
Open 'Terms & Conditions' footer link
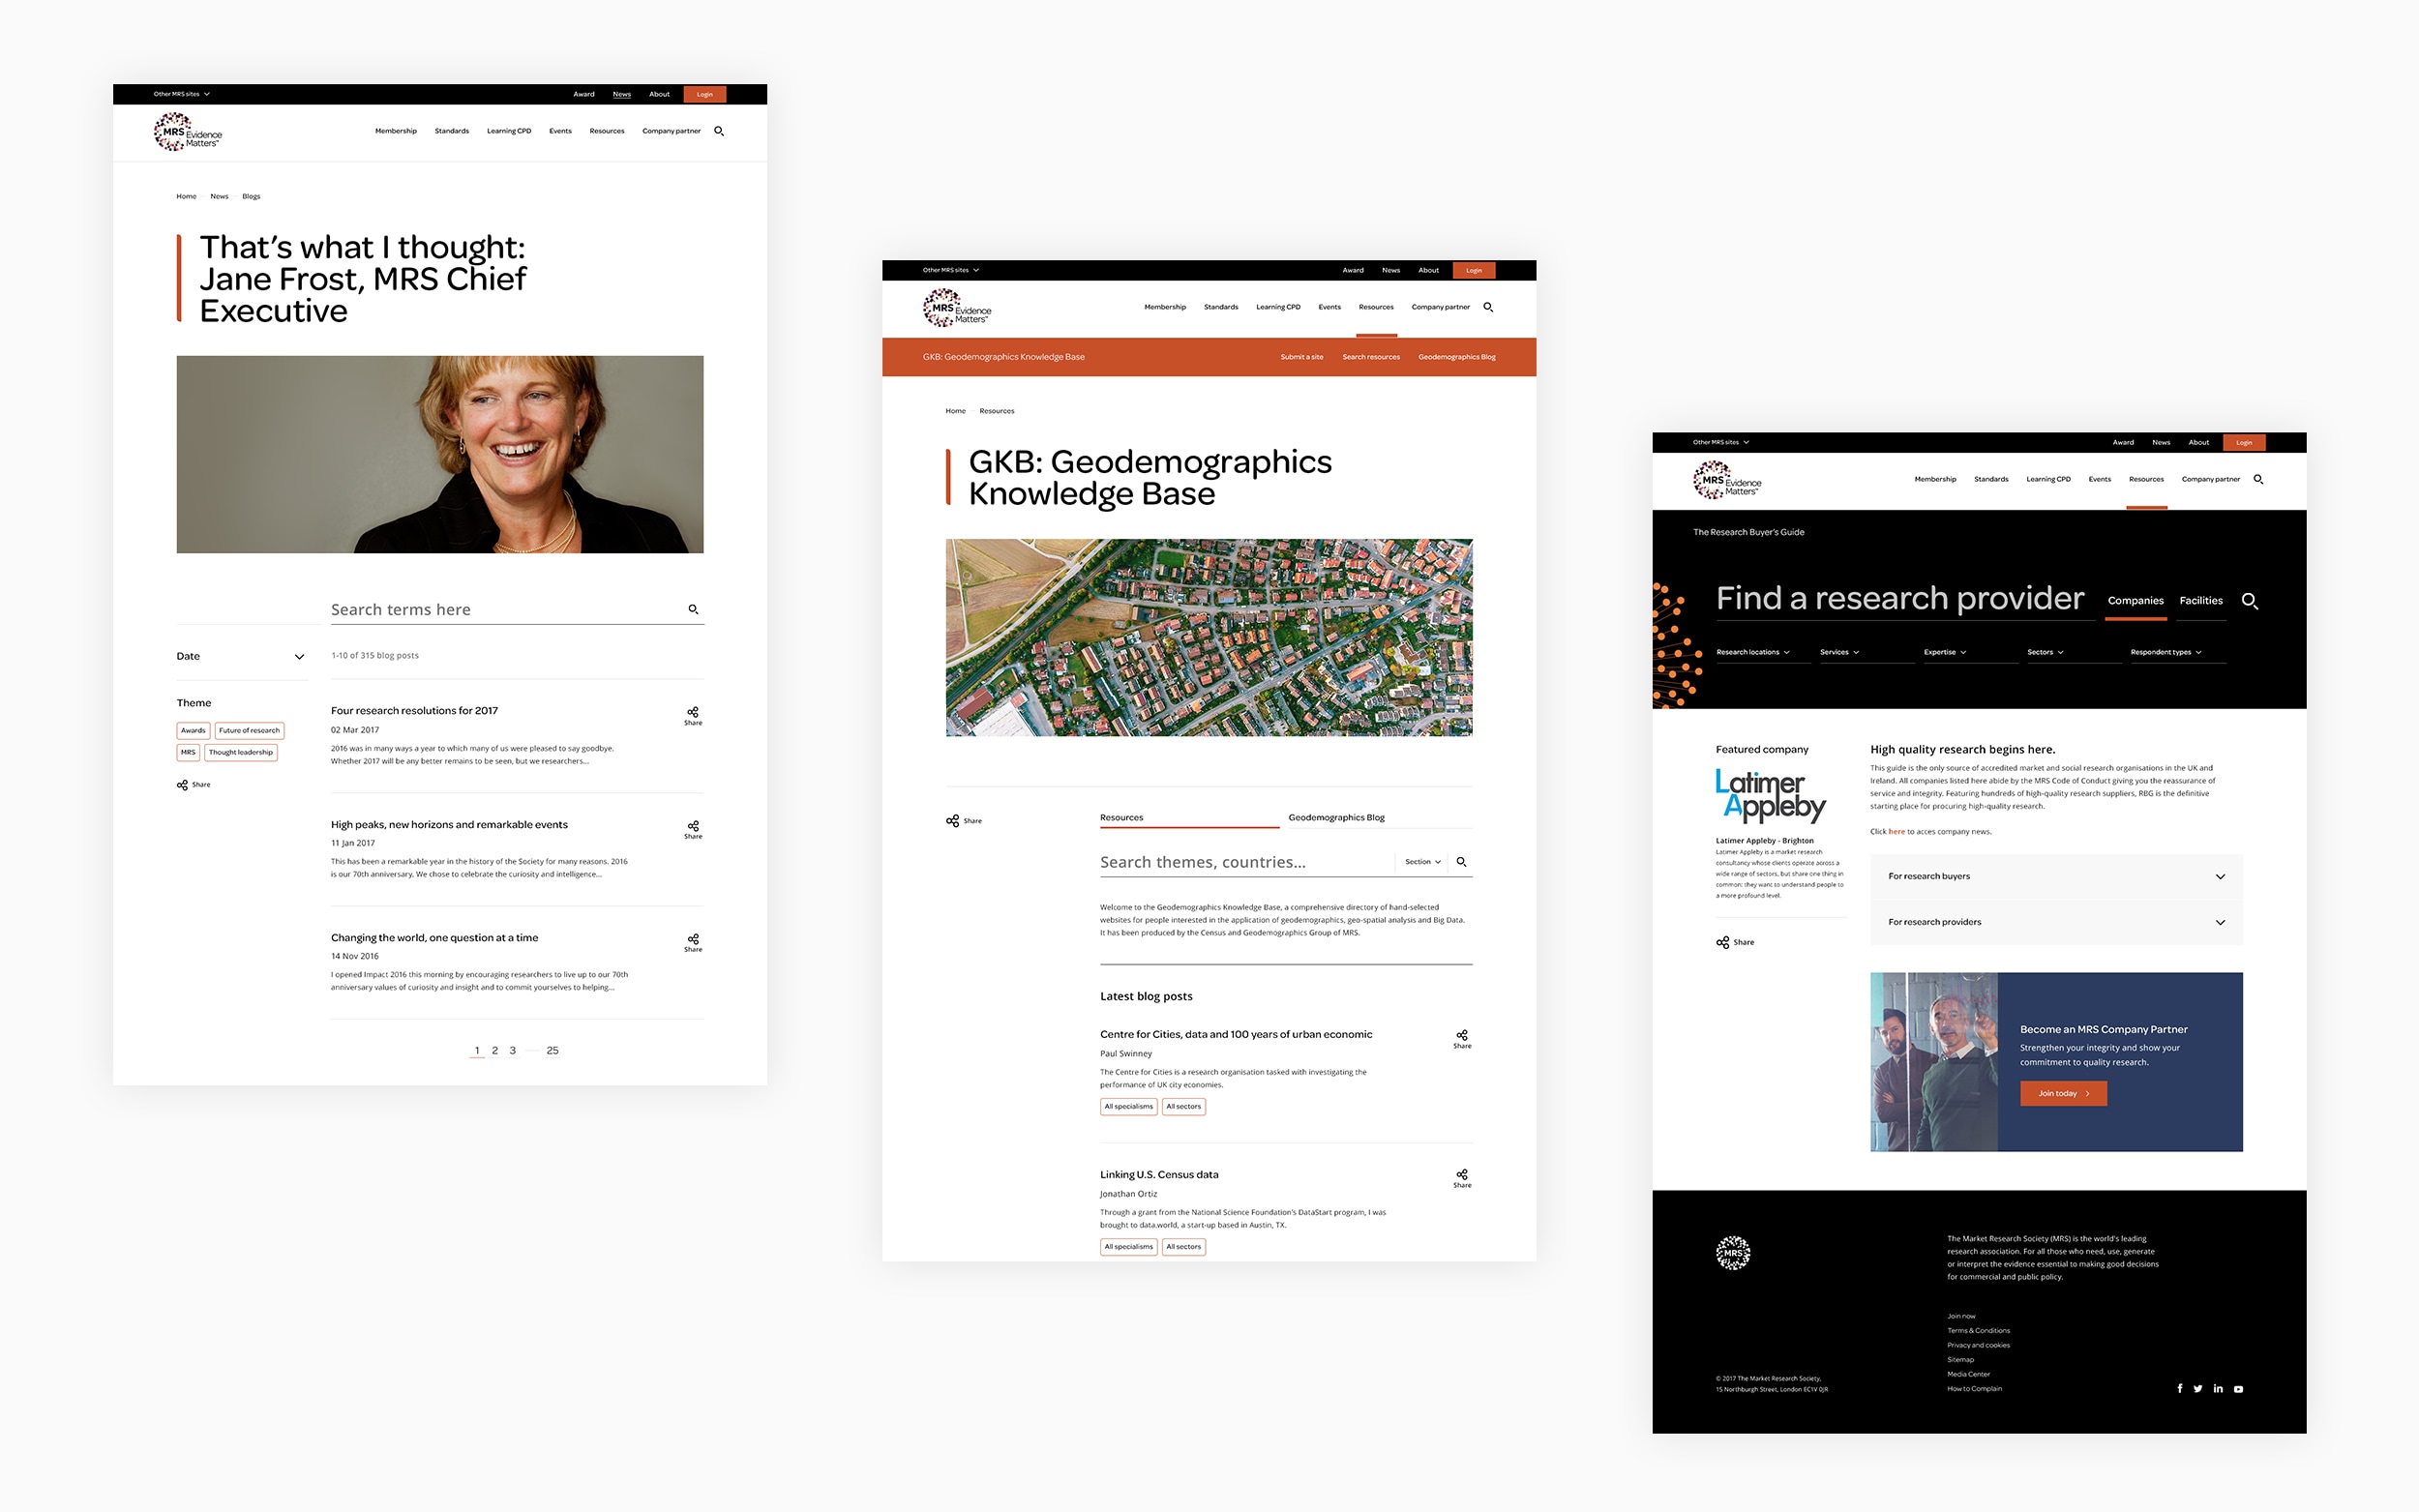pos(1977,1331)
